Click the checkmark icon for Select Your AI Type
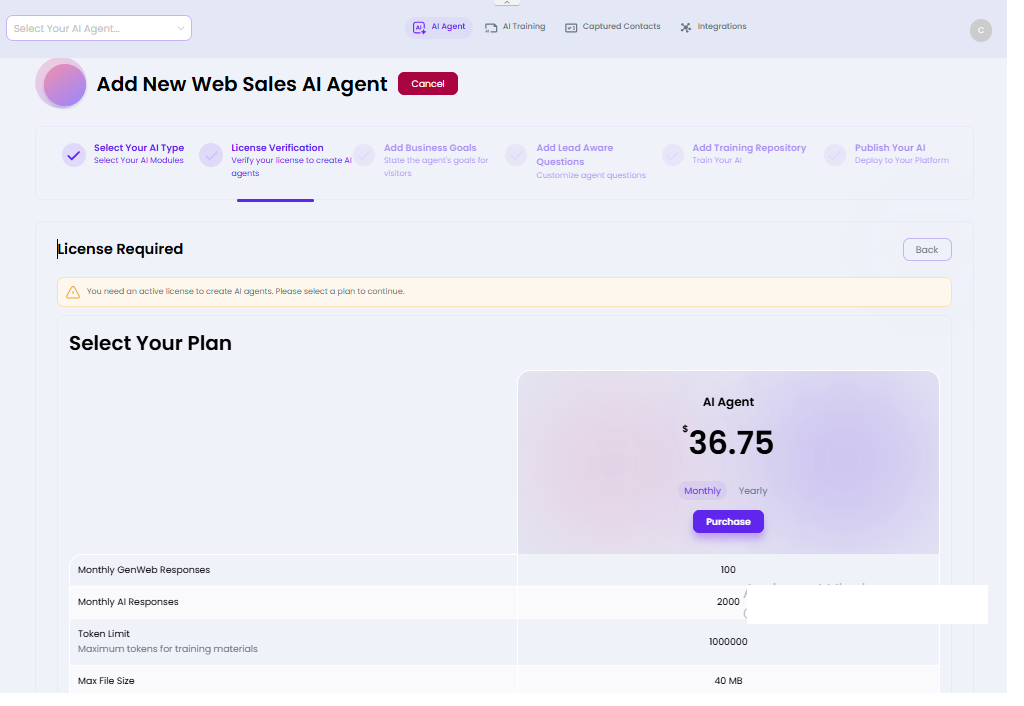Viewport: 1024px width, 706px height. point(73,155)
